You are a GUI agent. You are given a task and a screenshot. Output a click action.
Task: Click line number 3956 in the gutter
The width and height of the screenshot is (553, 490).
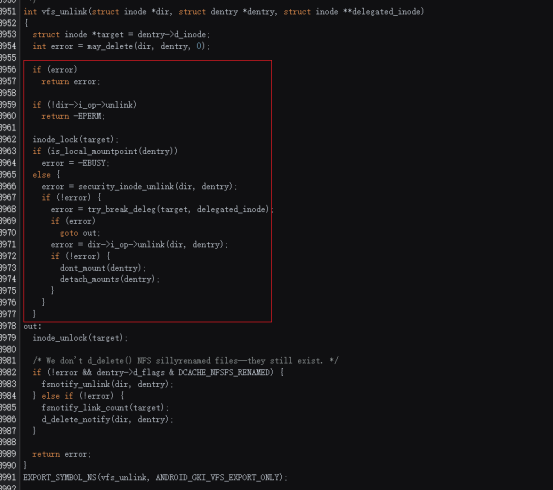[8, 69]
